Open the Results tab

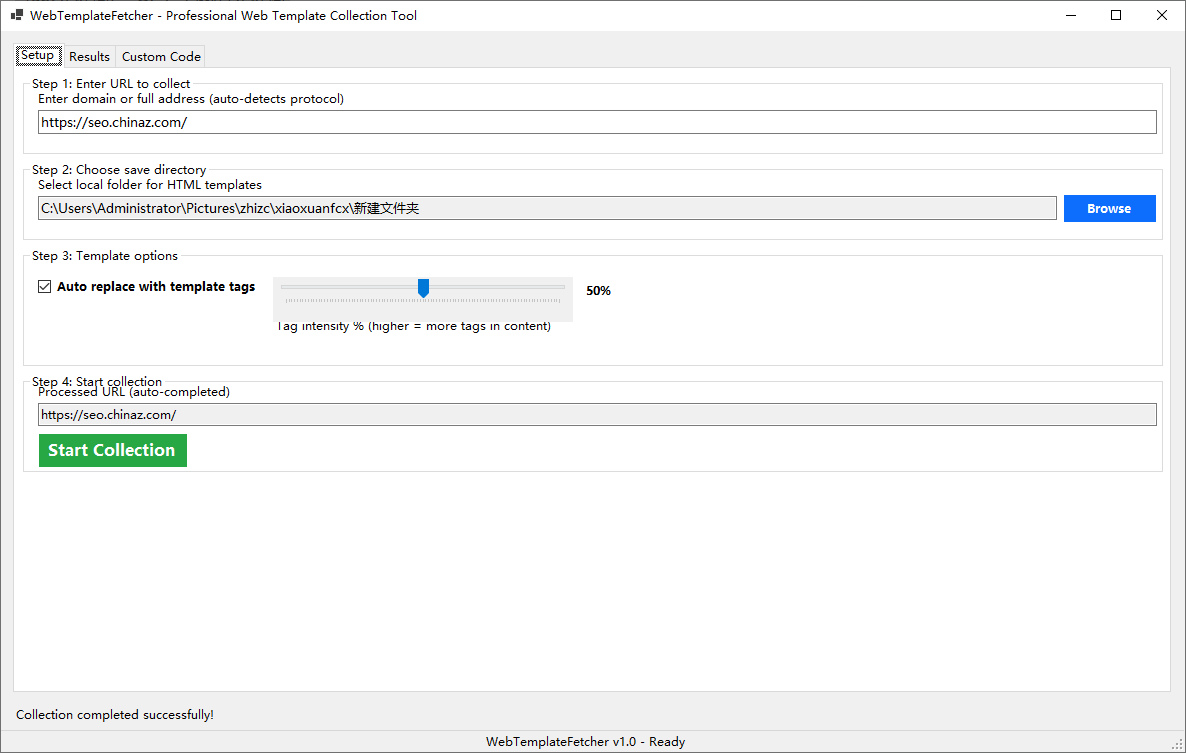89,57
